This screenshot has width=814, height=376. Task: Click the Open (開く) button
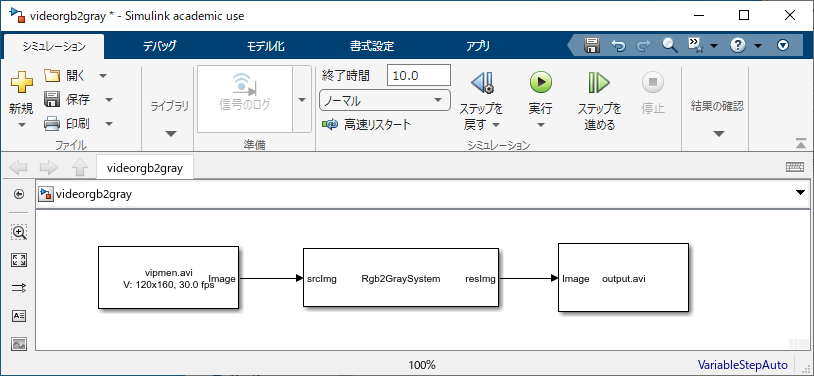coord(65,76)
